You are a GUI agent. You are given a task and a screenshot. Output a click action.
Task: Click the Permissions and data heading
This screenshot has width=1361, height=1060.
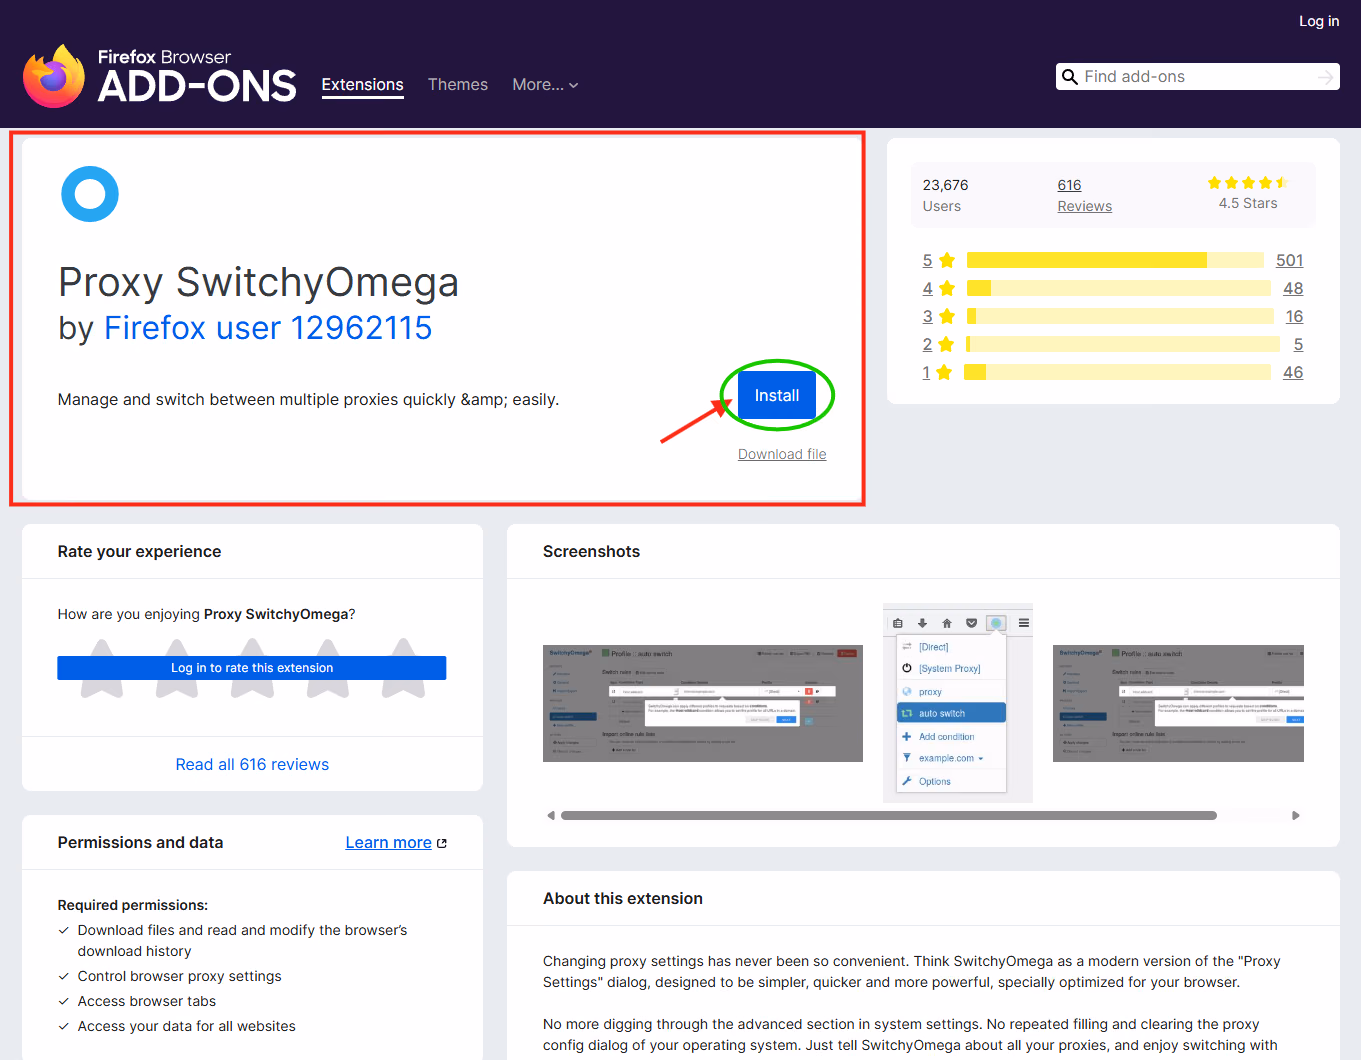[x=140, y=843]
